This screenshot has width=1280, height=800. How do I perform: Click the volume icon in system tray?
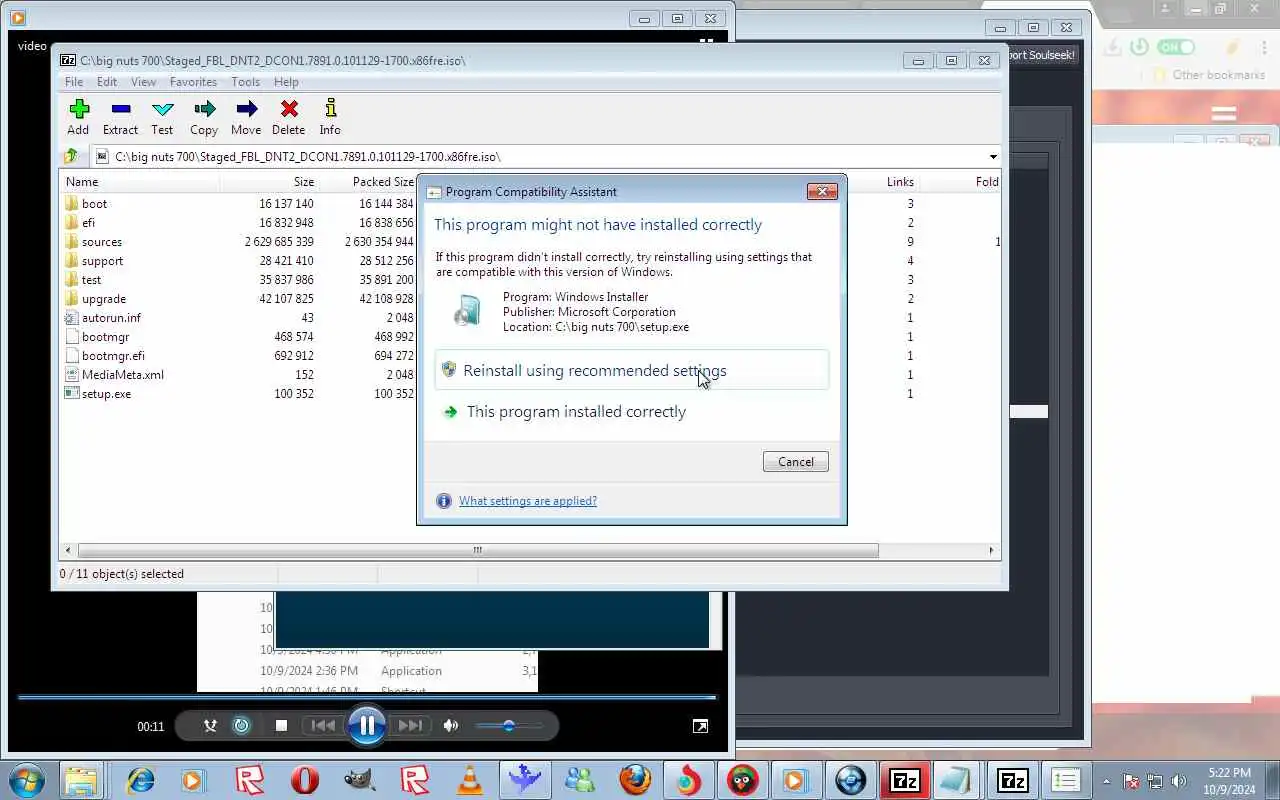pos(1179,781)
